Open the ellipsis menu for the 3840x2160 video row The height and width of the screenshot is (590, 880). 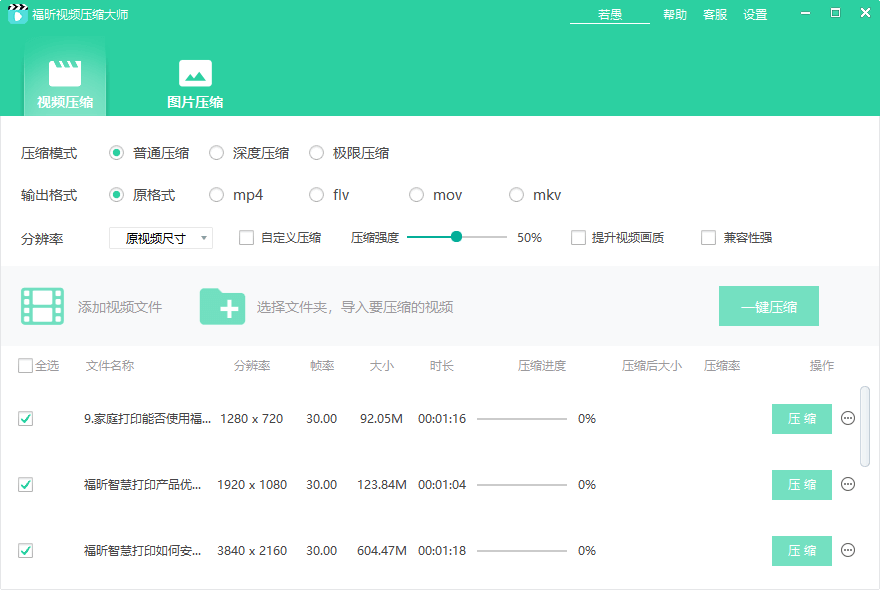847,551
